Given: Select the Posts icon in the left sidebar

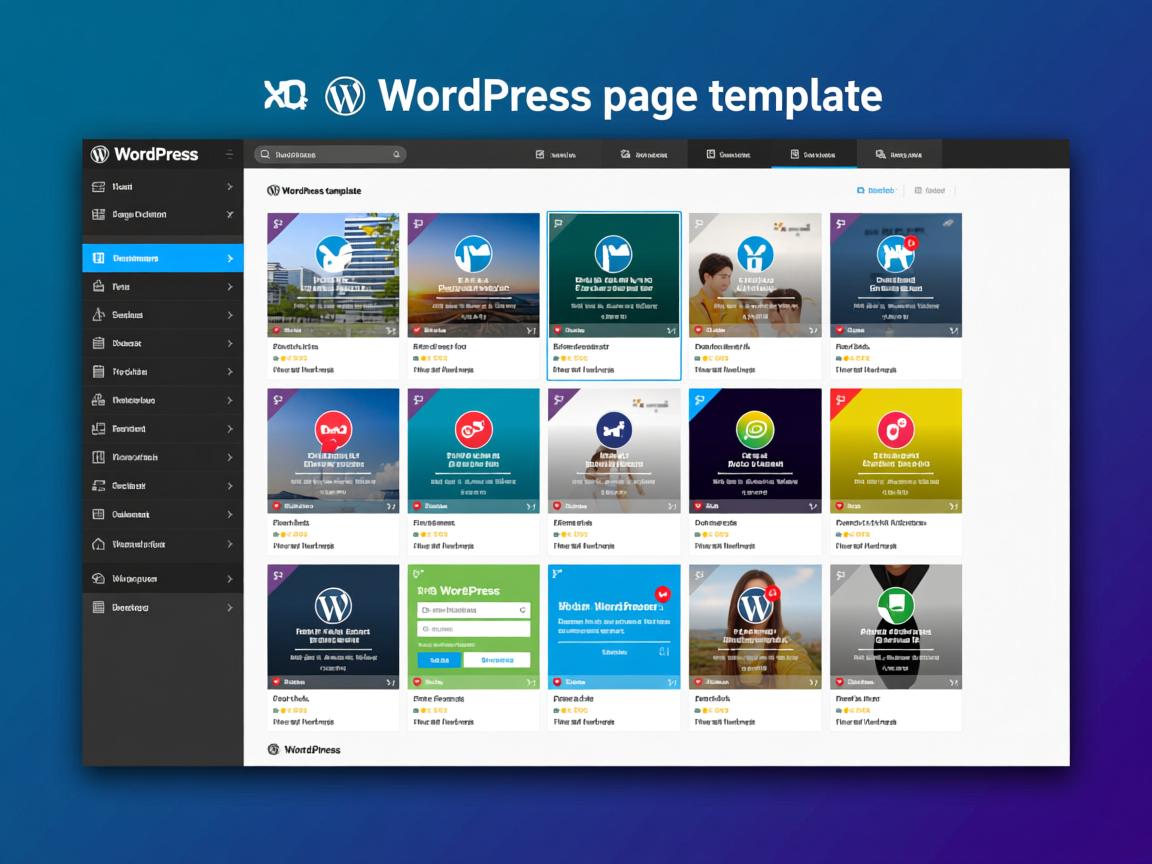Looking at the screenshot, I should (x=97, y=286).
